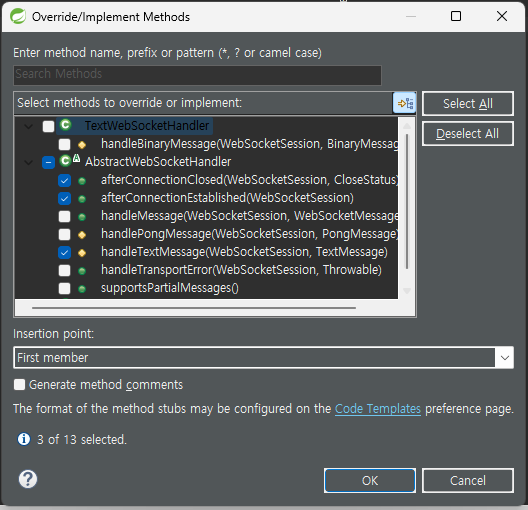This screenshot has width=528, height=510.
Task: Click the Spring leaf icon in title bar
Action: (18, 16)
